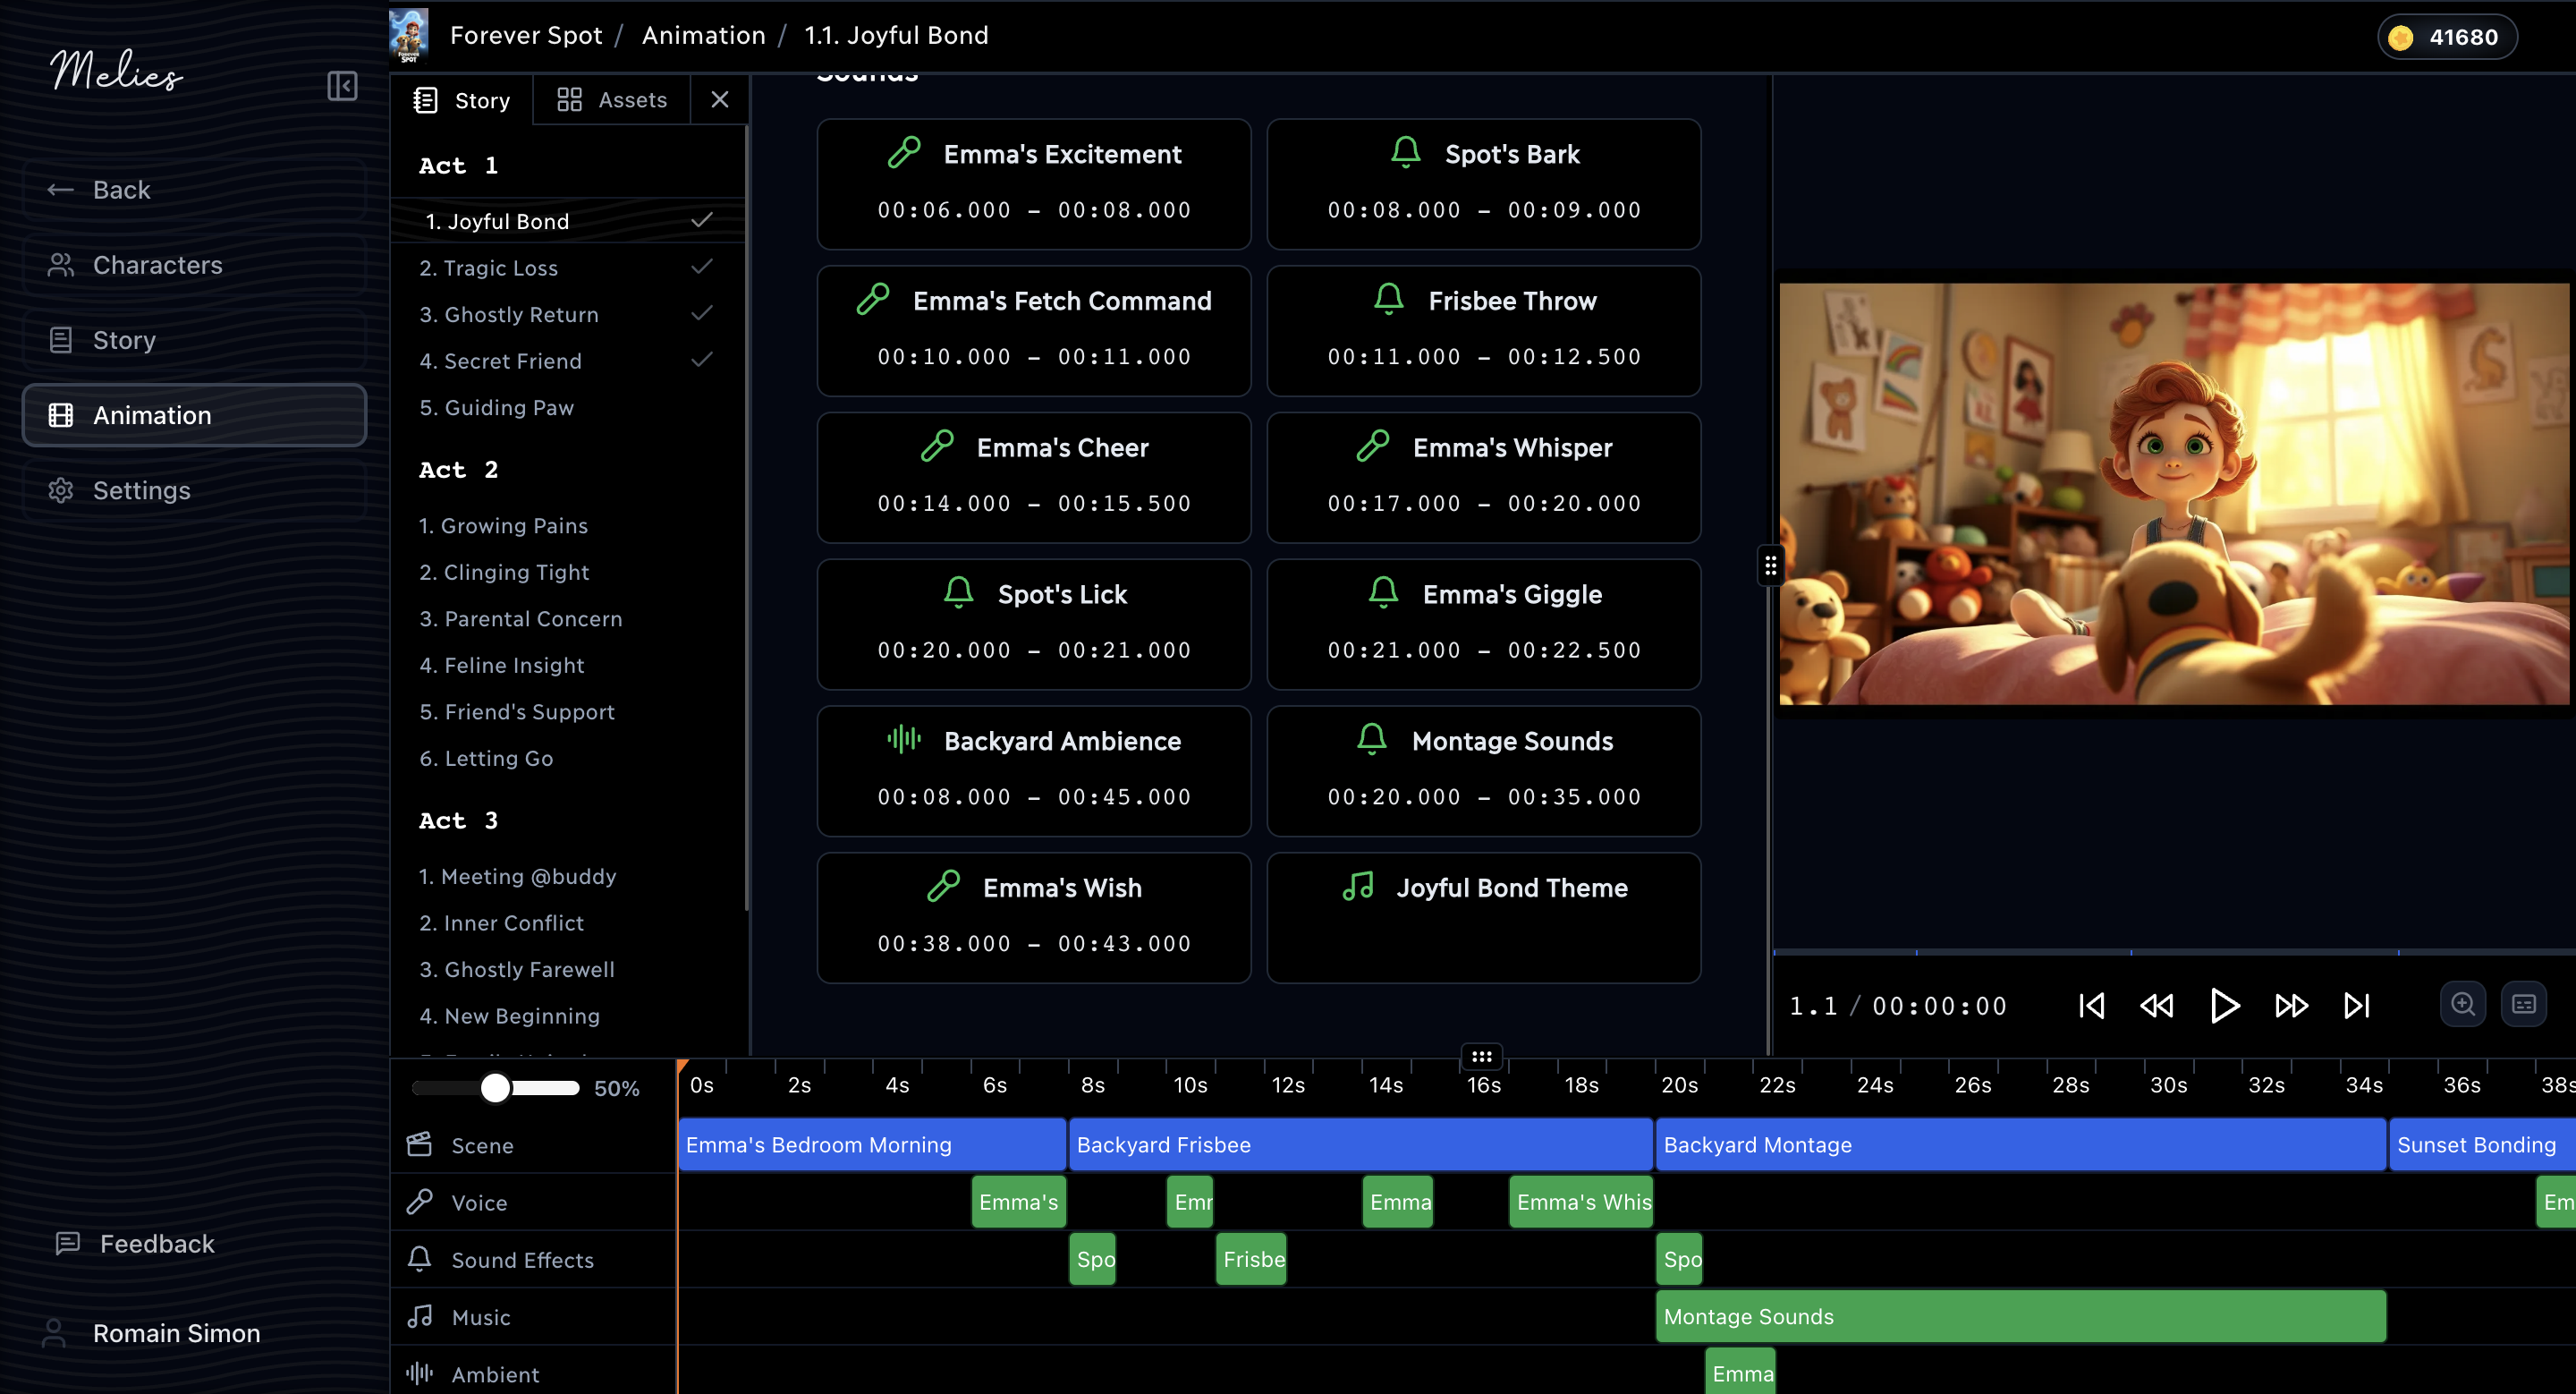
Task: Click the coin balance 41680
Action: click(2447, 37)
